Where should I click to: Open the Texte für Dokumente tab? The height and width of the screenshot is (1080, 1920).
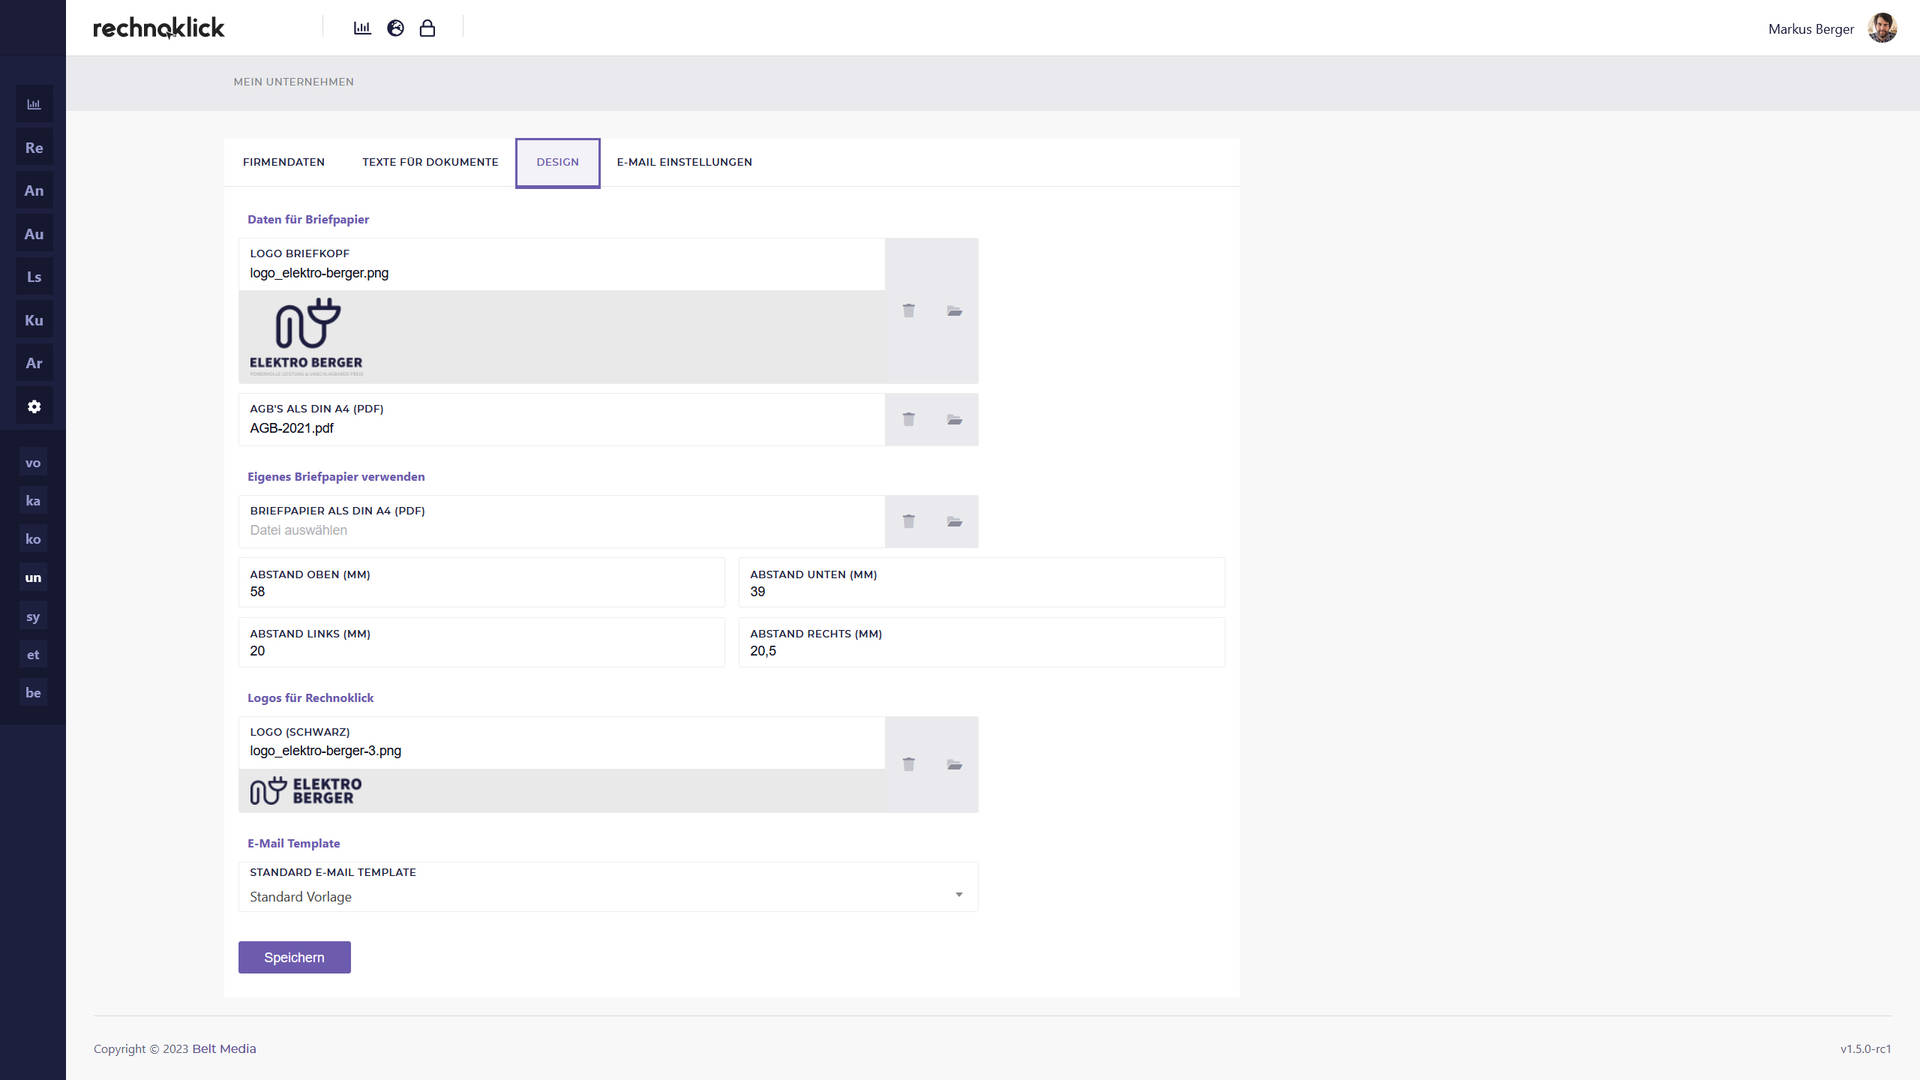tap(430, 162)
